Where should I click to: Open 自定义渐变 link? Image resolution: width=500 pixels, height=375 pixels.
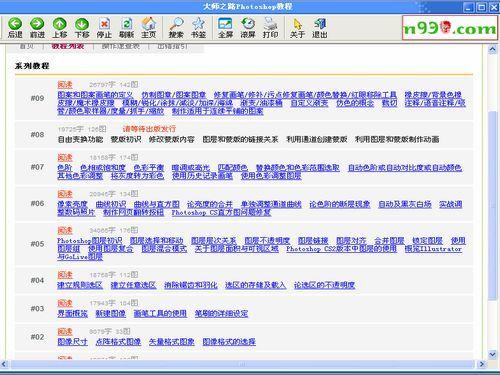click(x=309, y=103)
